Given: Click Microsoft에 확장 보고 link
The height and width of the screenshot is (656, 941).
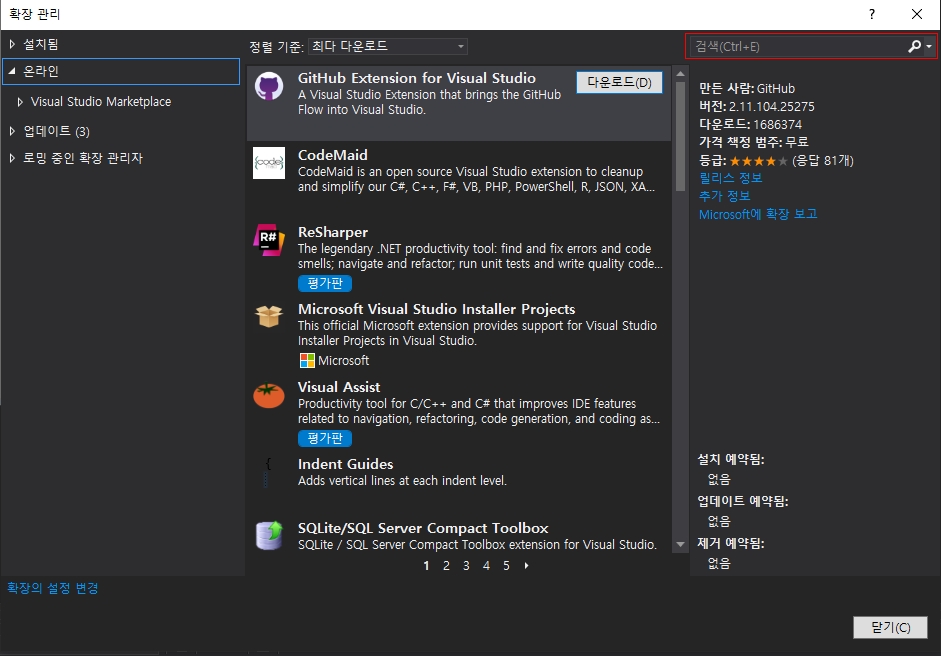Looking at the screenshot, I should pos(758,214).
